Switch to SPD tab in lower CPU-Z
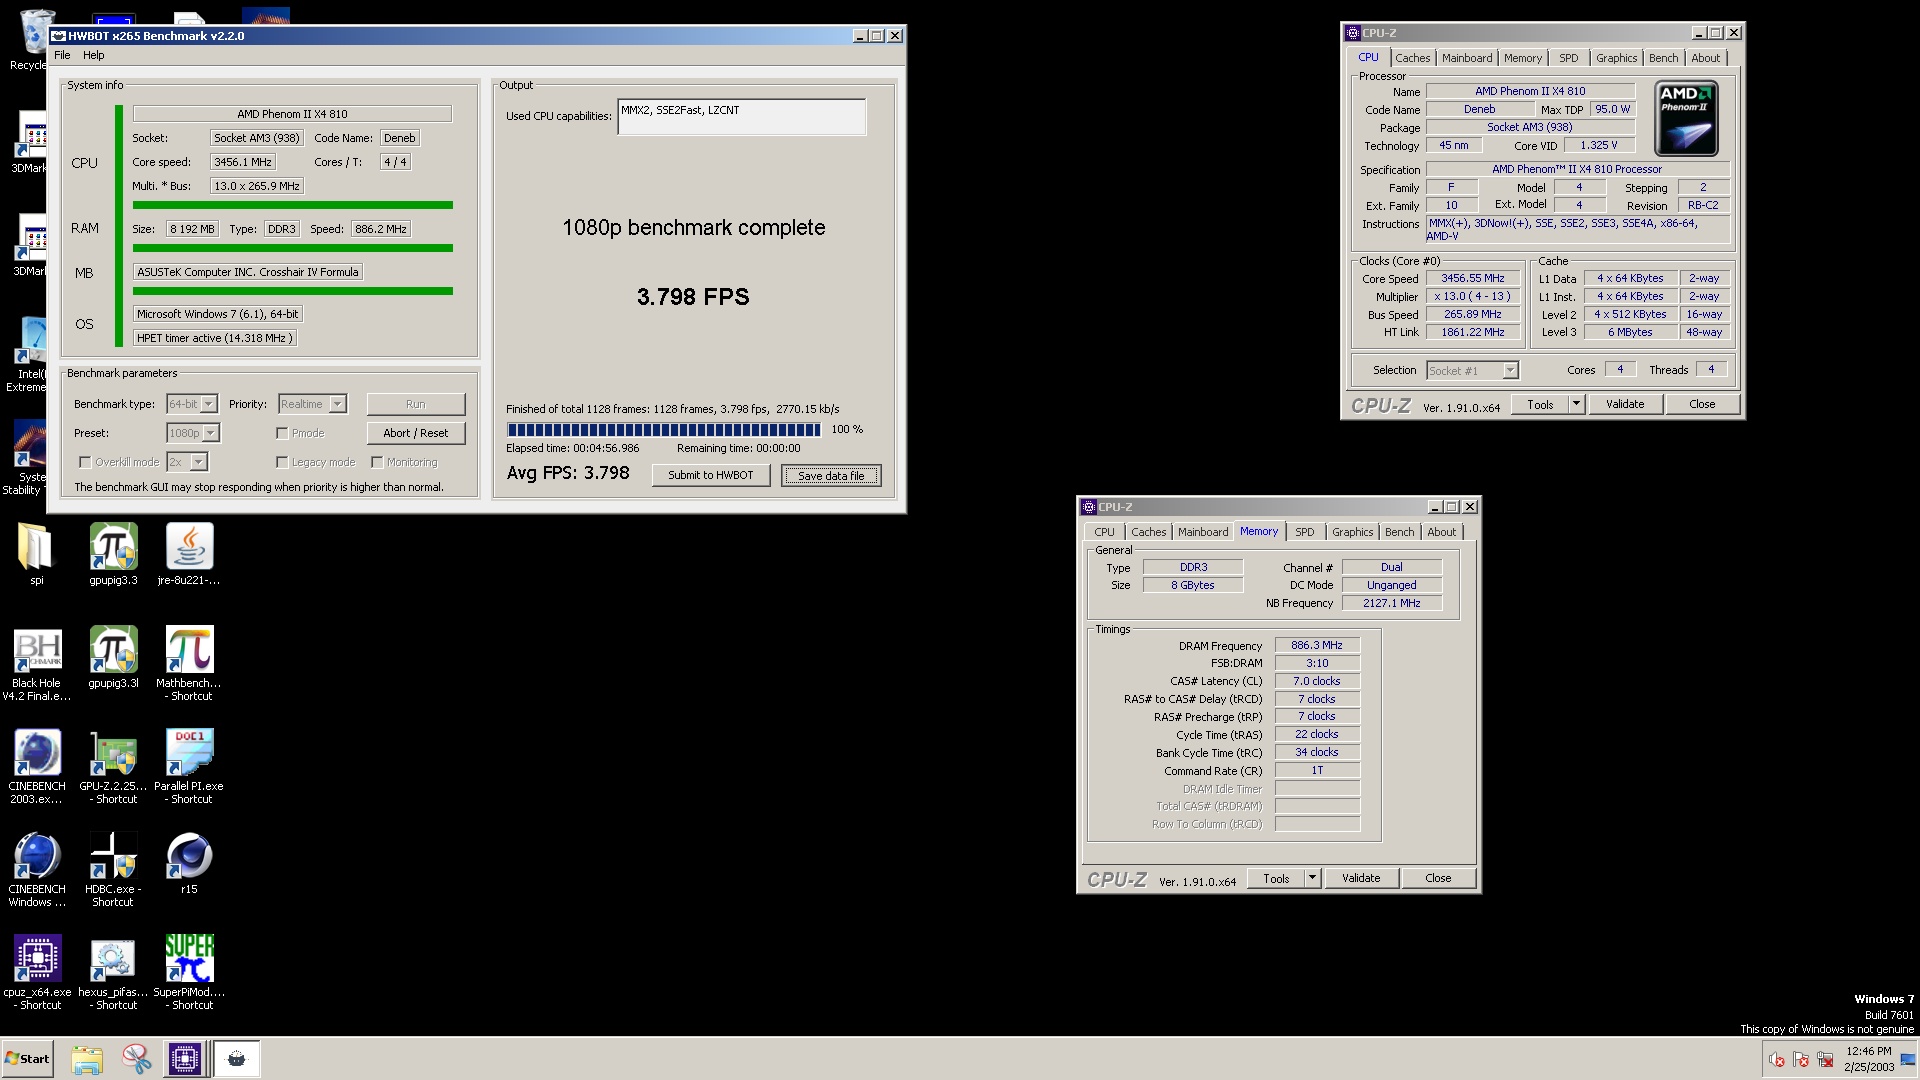The height and width of the screenshot is (1080, 1920). click(x=1305, y=532)
